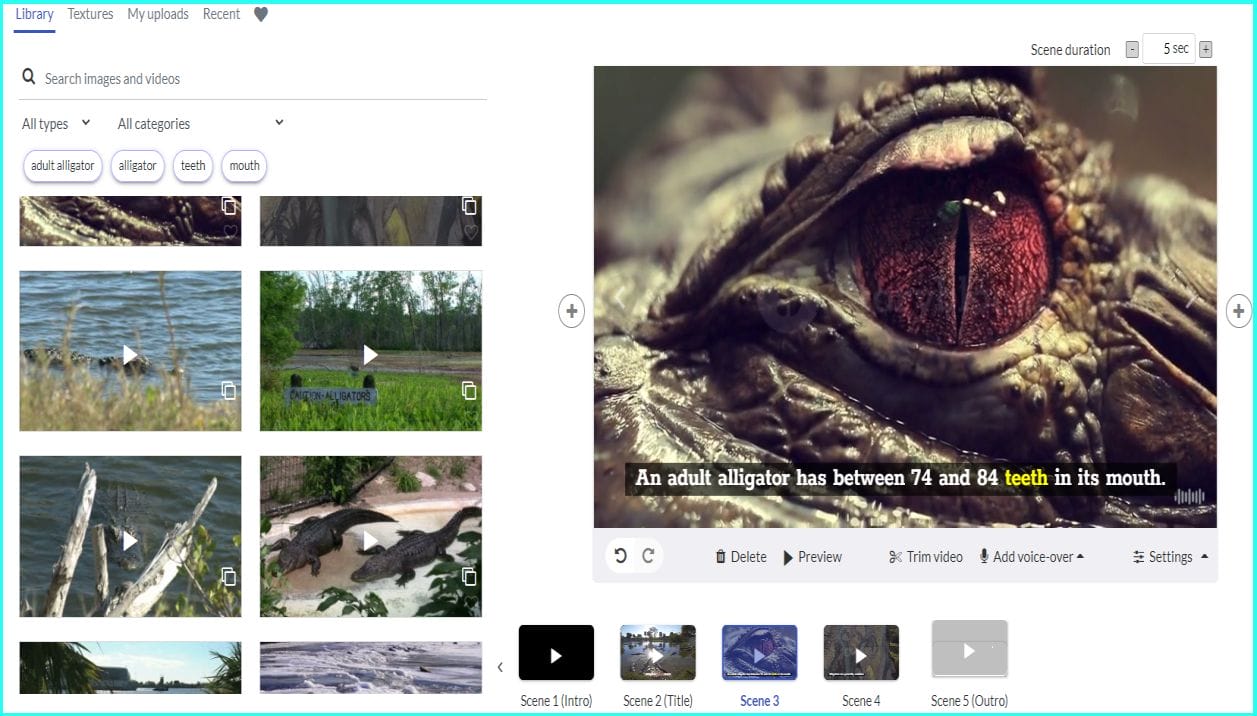
Task: Expand the Add voice-over menu
Action: pyautogui.click(x=1032, y=557)
